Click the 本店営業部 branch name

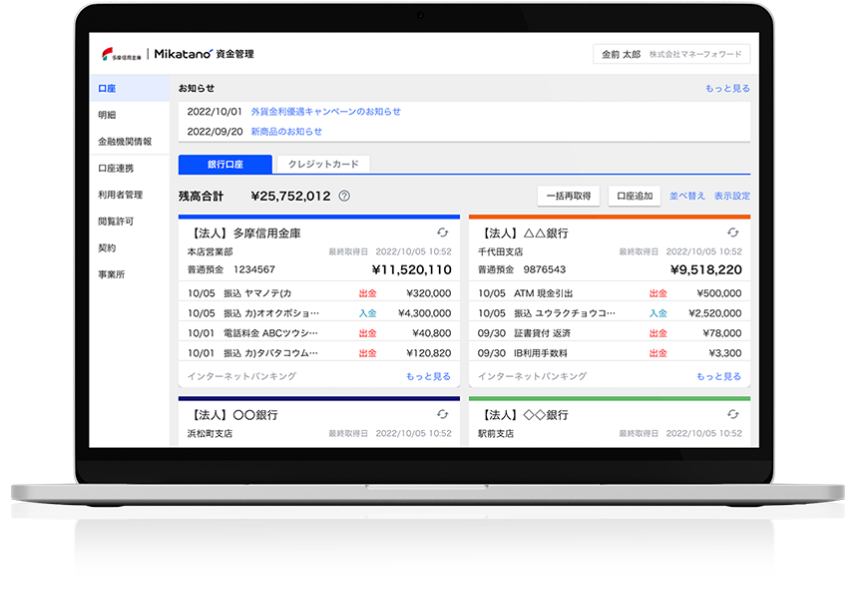pos(210,252)
